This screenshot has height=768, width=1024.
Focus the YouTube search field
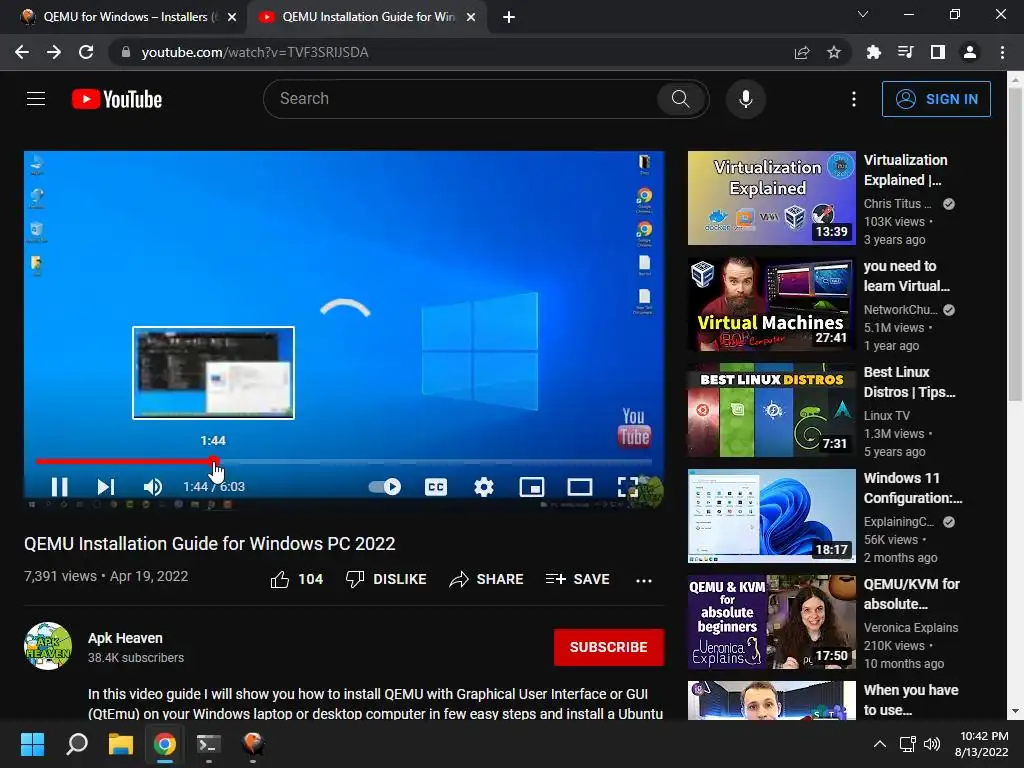460,99
